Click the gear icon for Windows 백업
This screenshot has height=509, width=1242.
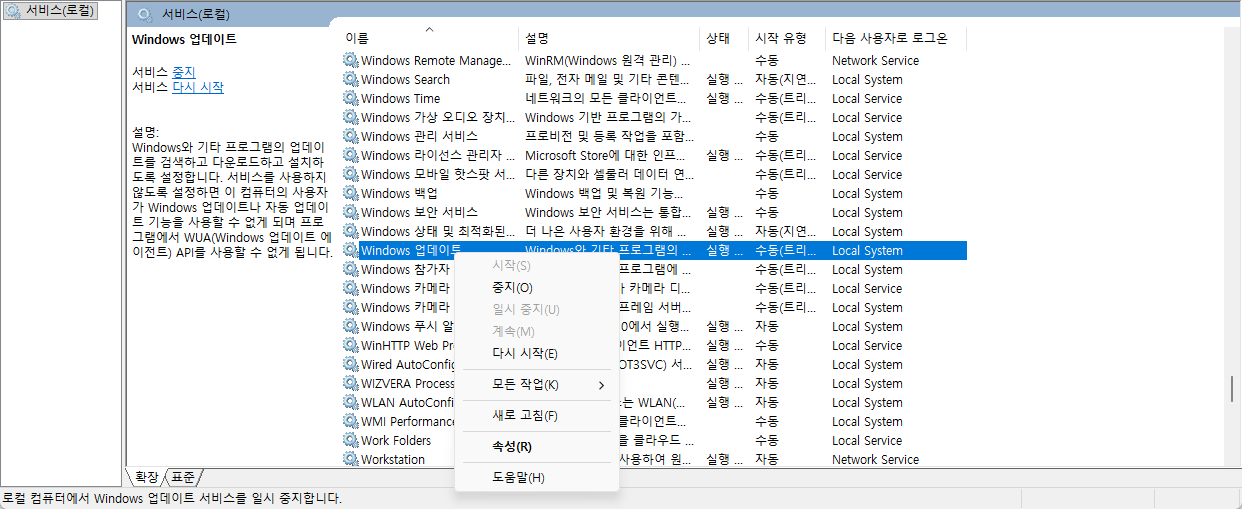point(350,193)
